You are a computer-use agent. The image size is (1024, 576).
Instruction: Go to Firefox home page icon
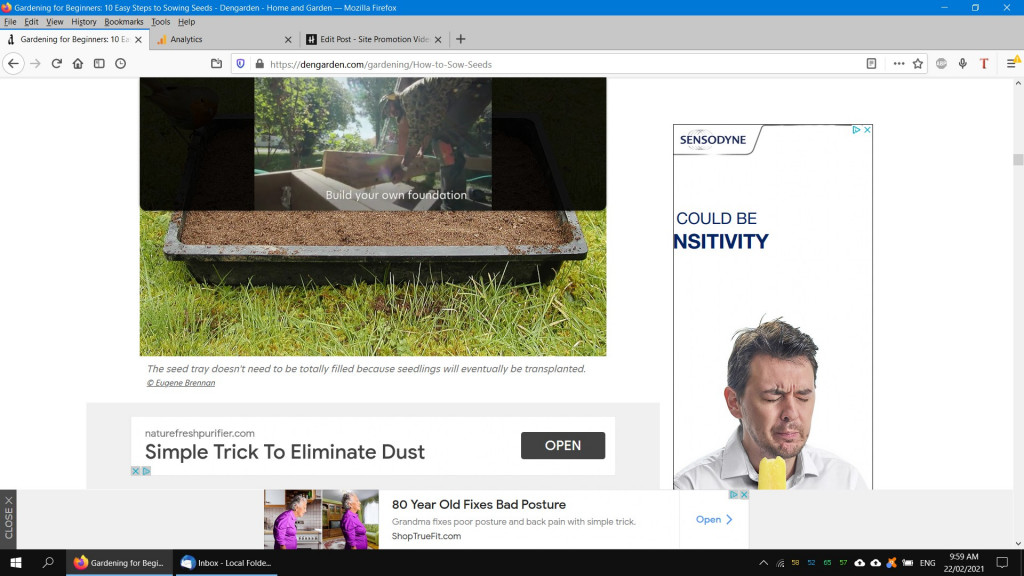[x=77, y=63]
